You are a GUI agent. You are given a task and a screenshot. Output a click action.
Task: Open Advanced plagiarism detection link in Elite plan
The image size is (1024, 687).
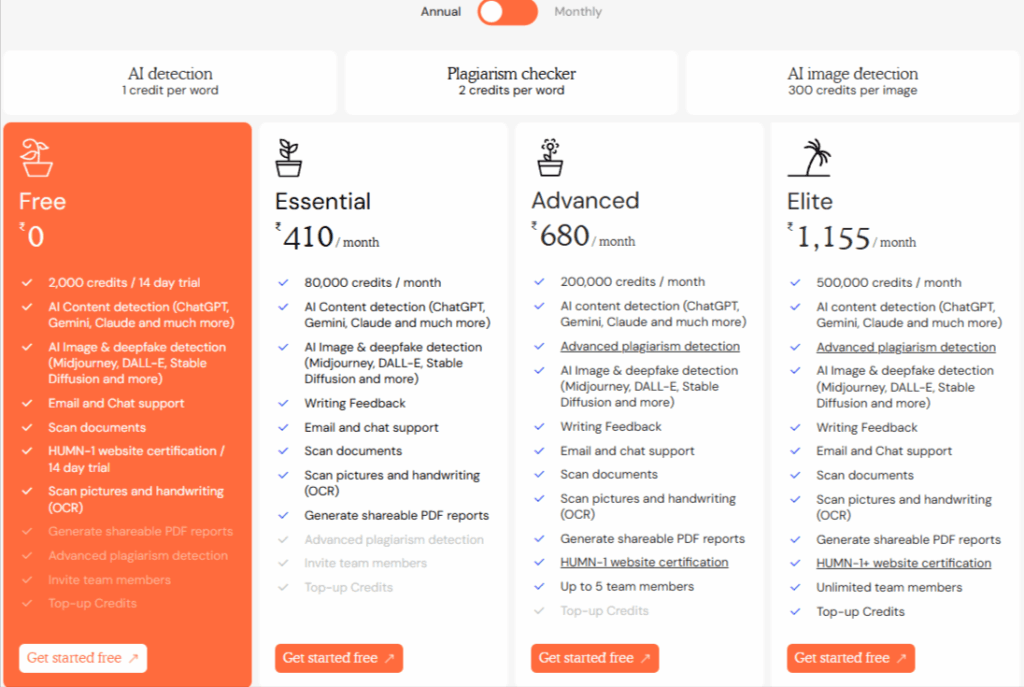(x=906, y=348)
